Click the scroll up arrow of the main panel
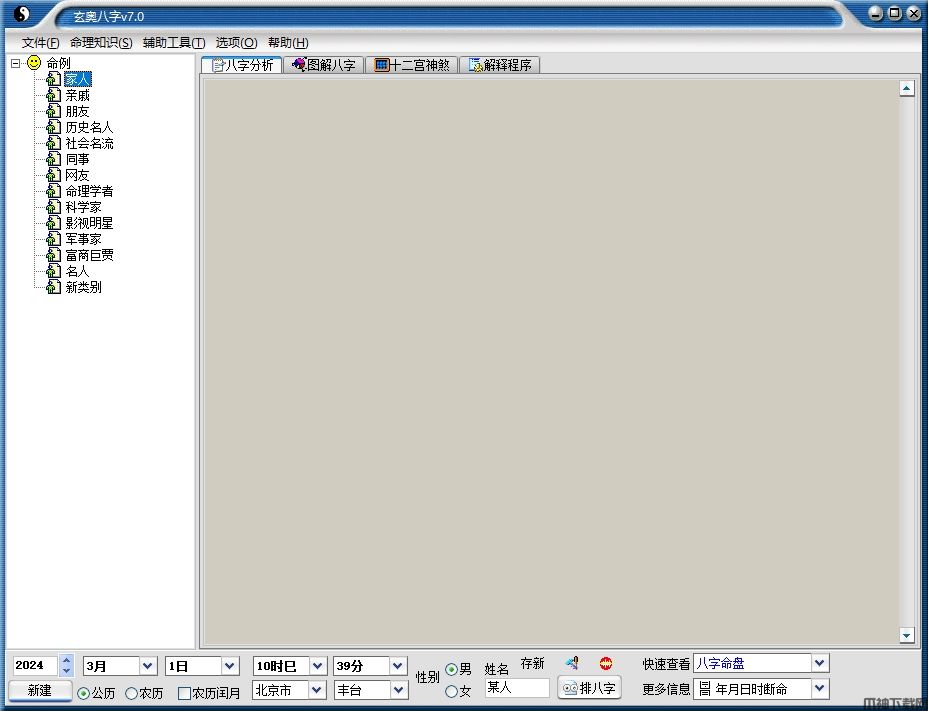The height and width of the screenshot is (711, 928). coord(907,88)
